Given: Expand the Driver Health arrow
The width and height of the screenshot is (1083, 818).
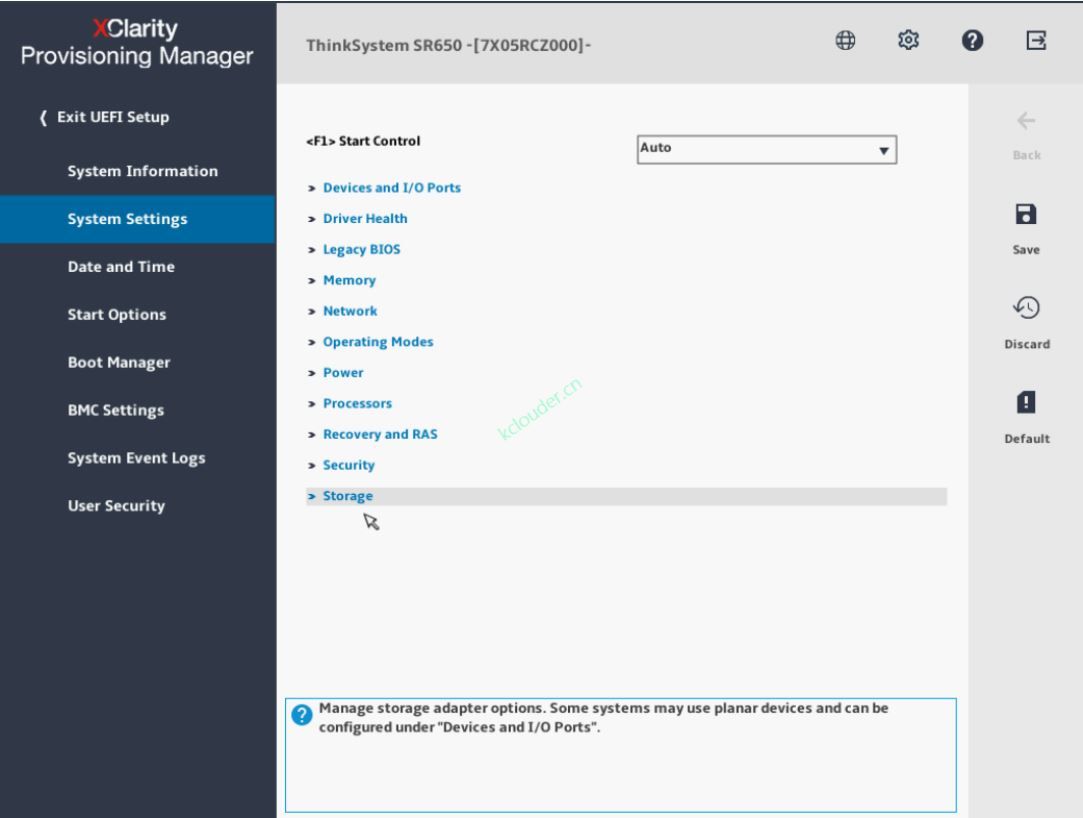Looking at the screenshot, I should pyautogui.click(x=312, y=219).
